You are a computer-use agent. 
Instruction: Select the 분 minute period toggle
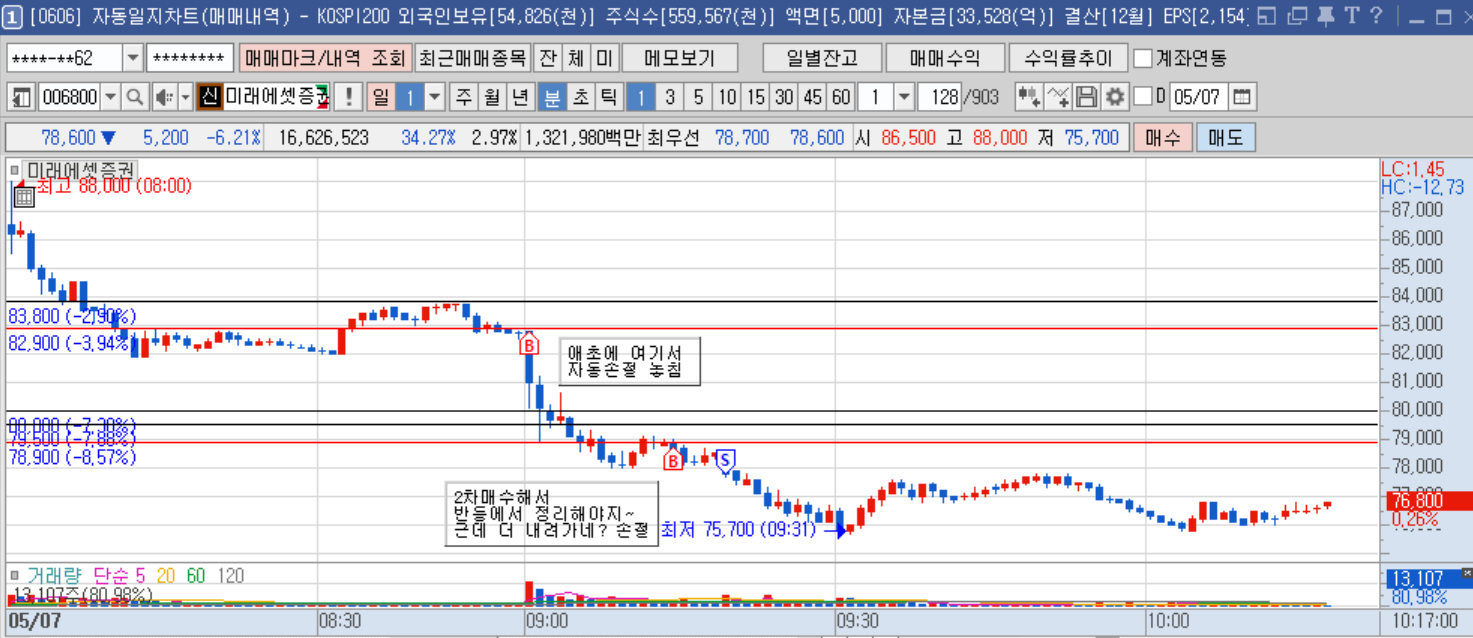pos(552,97)
